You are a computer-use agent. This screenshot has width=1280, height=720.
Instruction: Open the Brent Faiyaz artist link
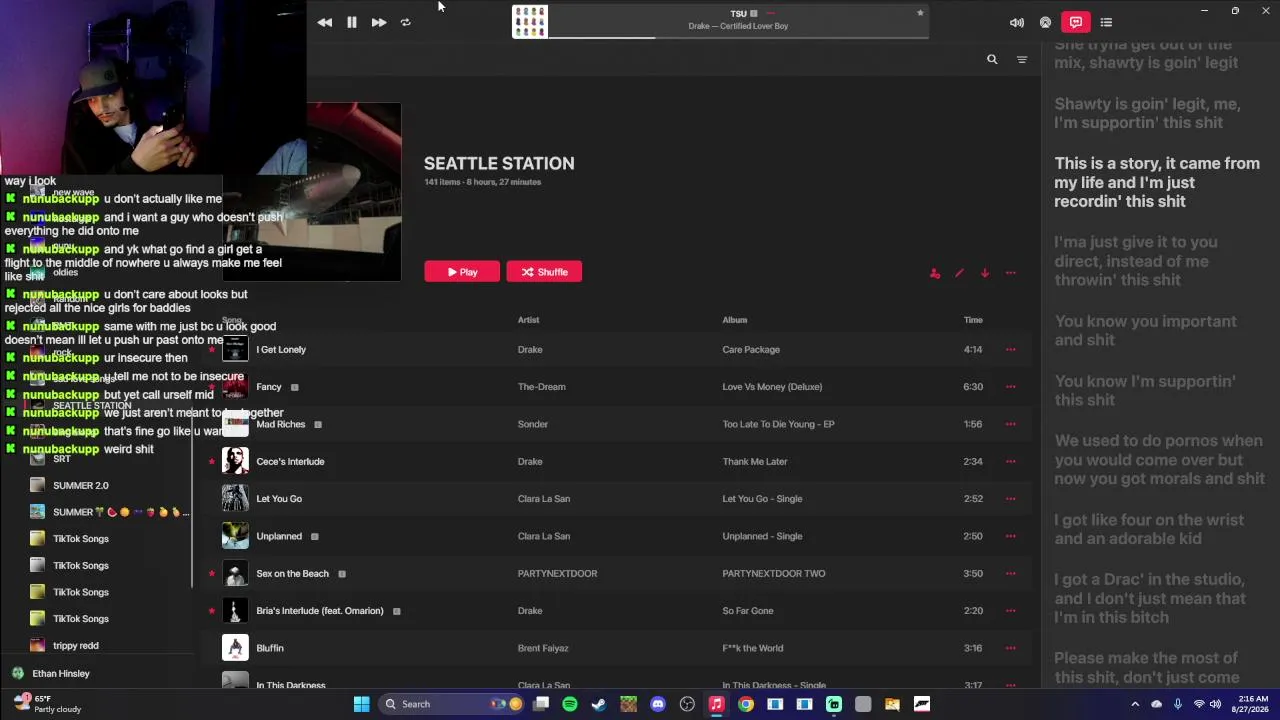[x=543, y=648]
